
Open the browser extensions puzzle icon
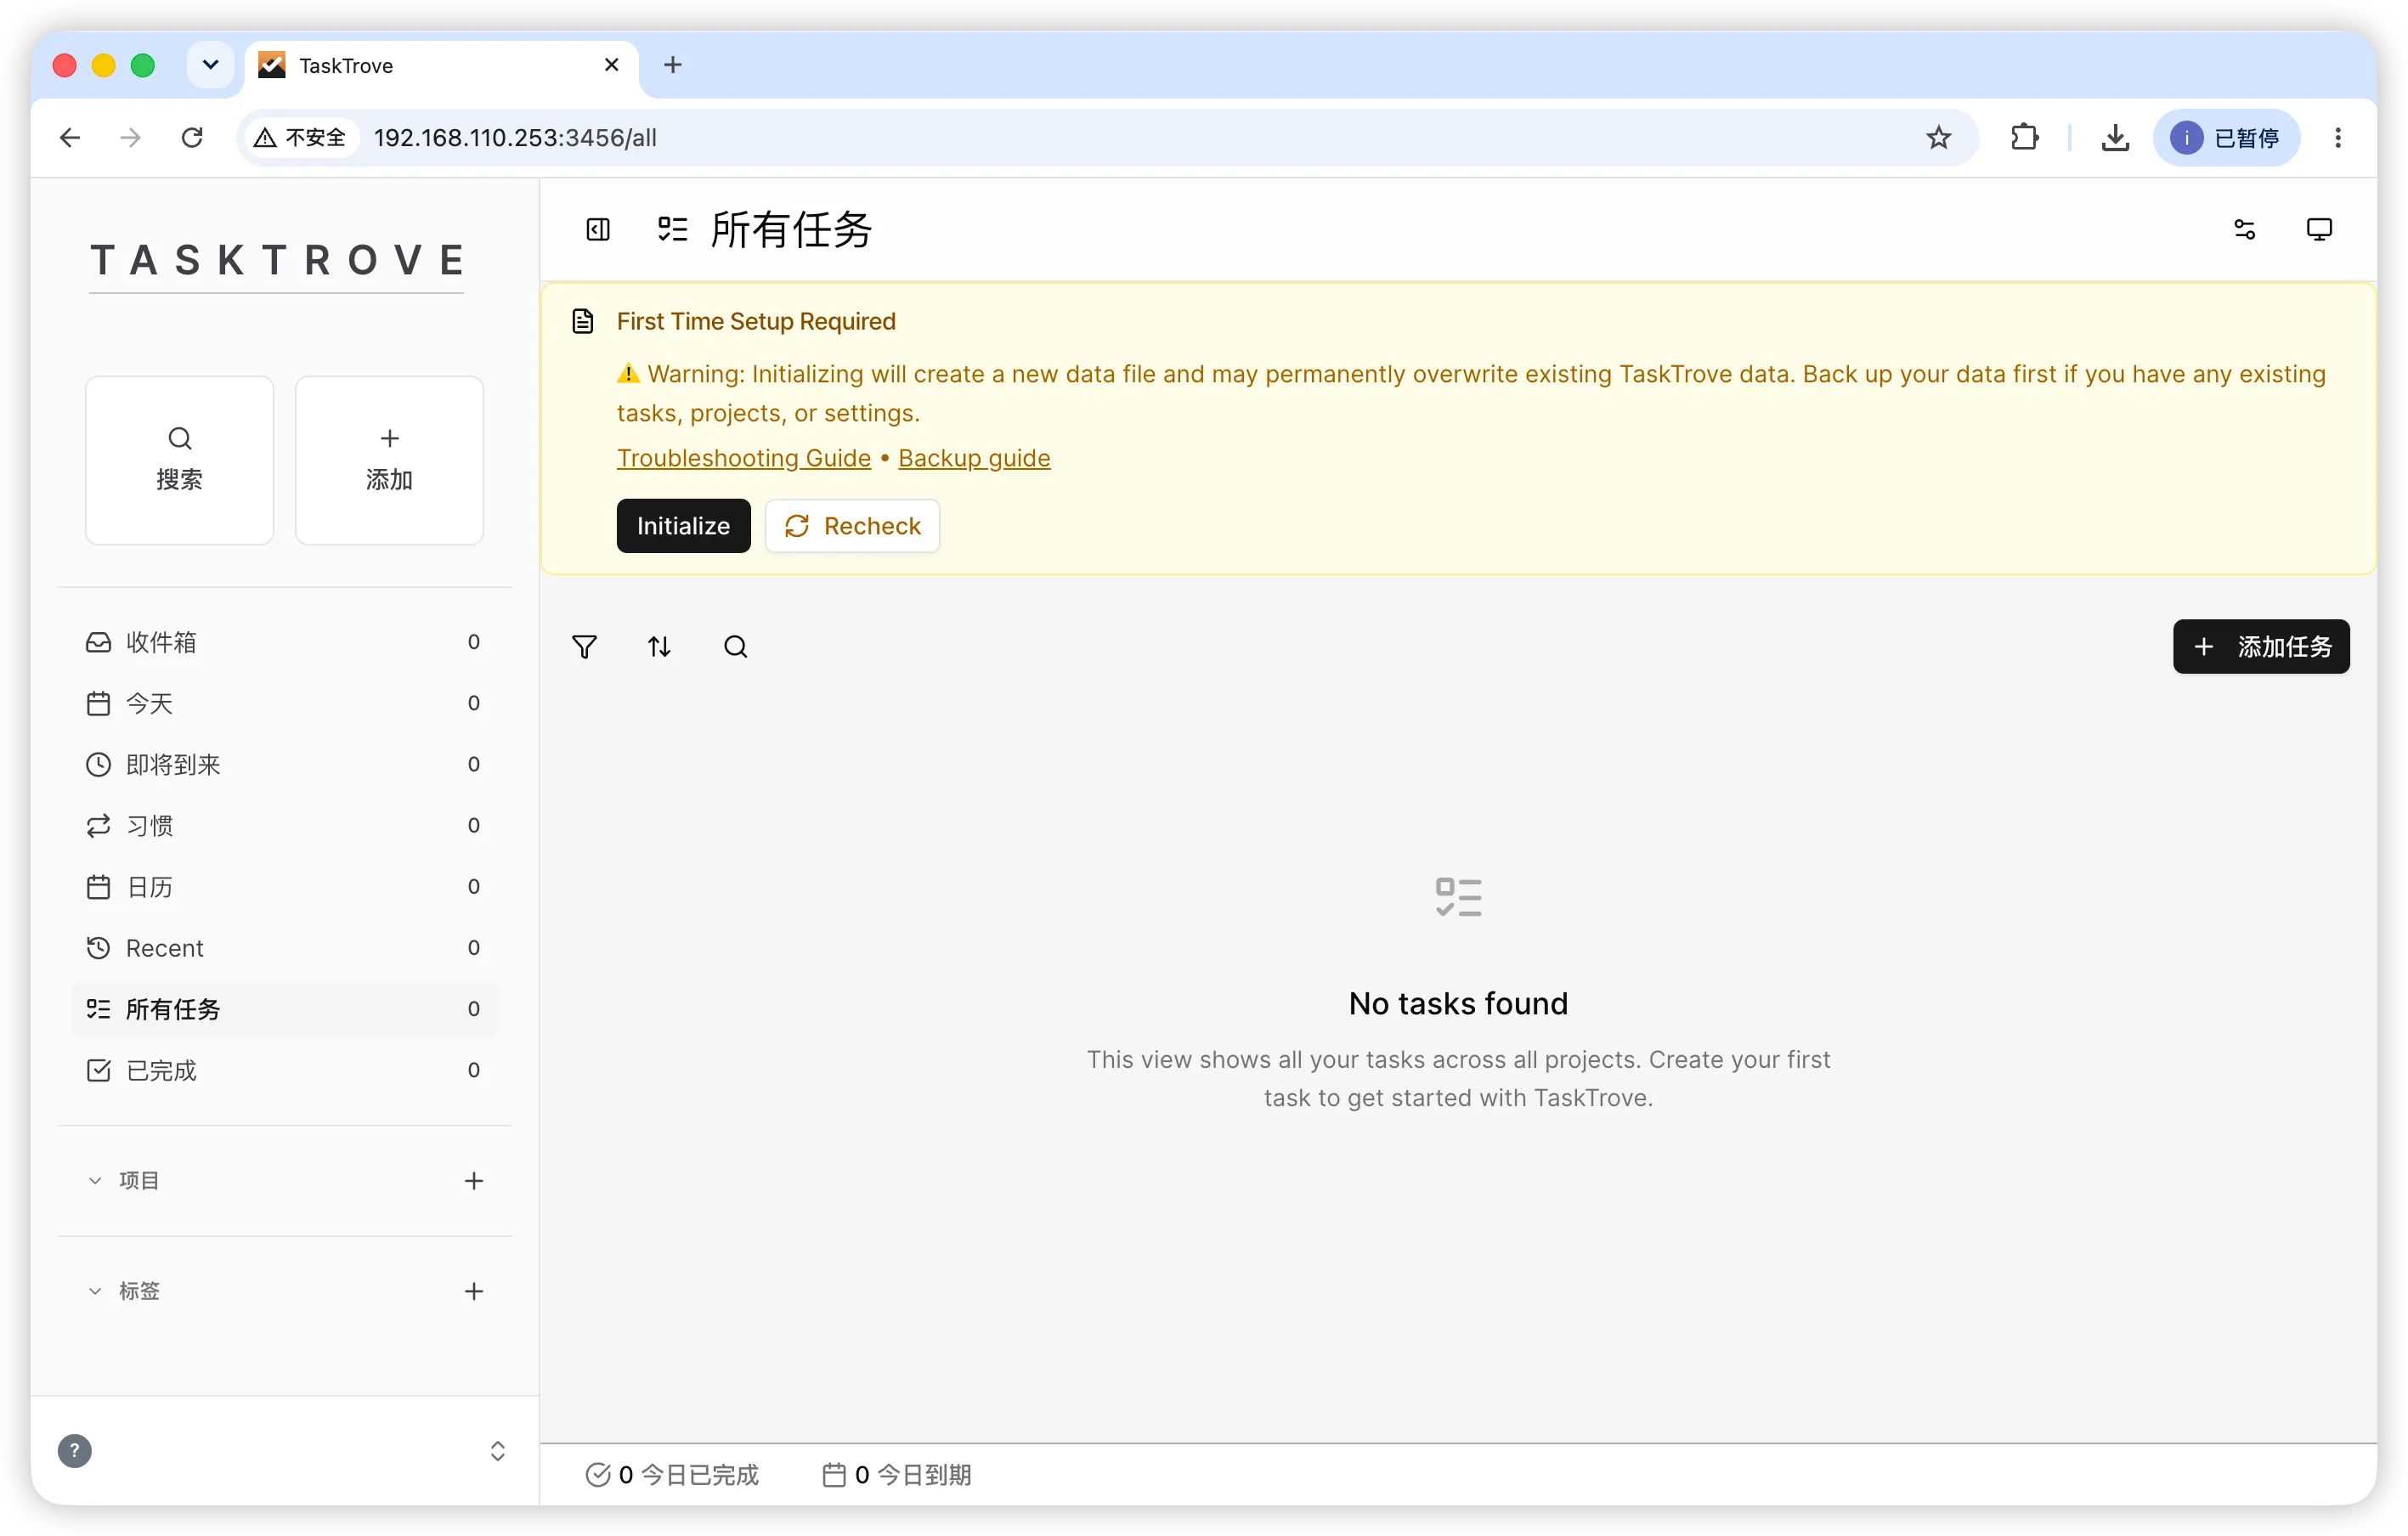click(2024, 138)
